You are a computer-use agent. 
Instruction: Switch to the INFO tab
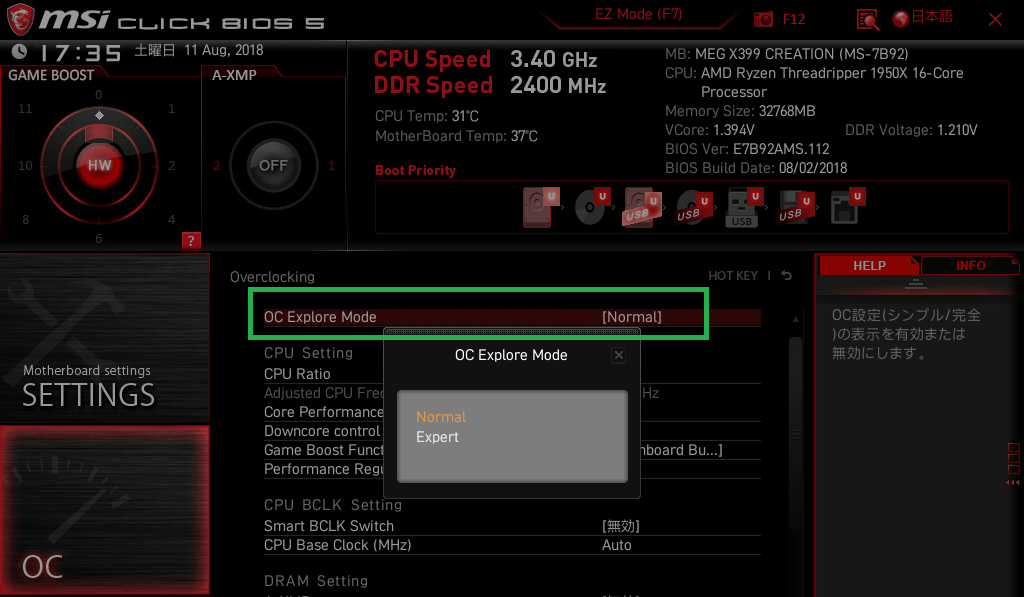point(970,266)
